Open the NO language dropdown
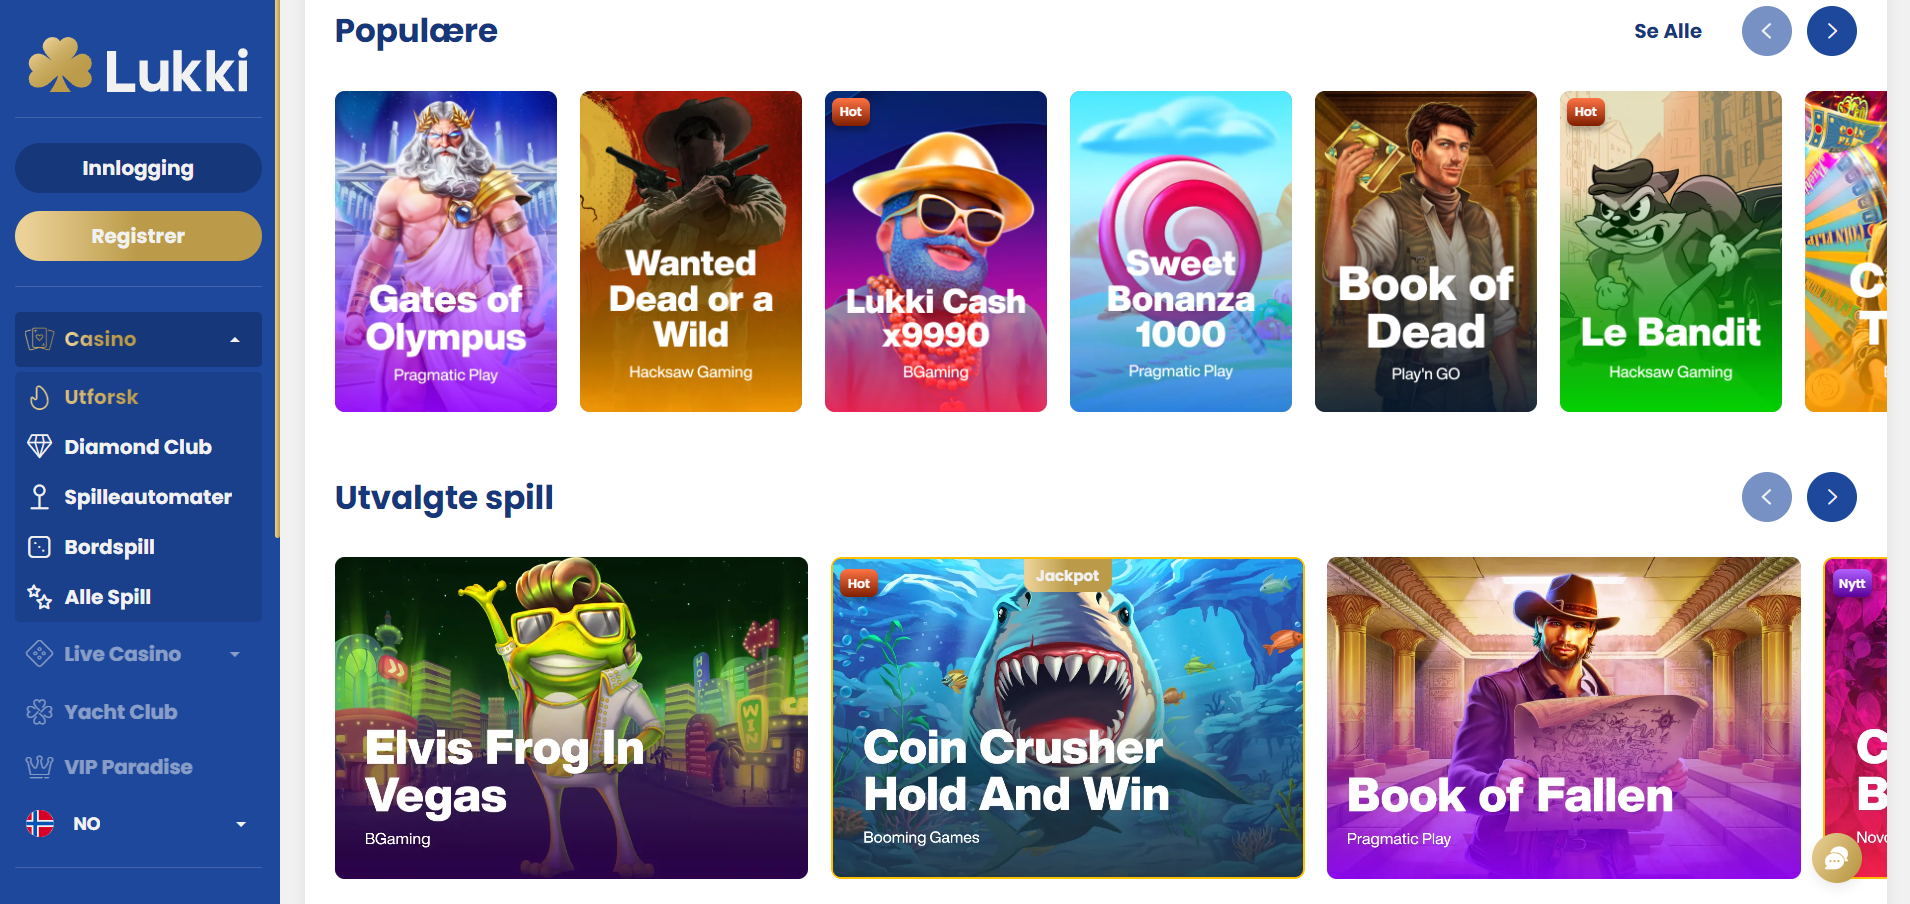This screenshot has width=1910, height=904. pyautogui.click(x=138, y=824)
